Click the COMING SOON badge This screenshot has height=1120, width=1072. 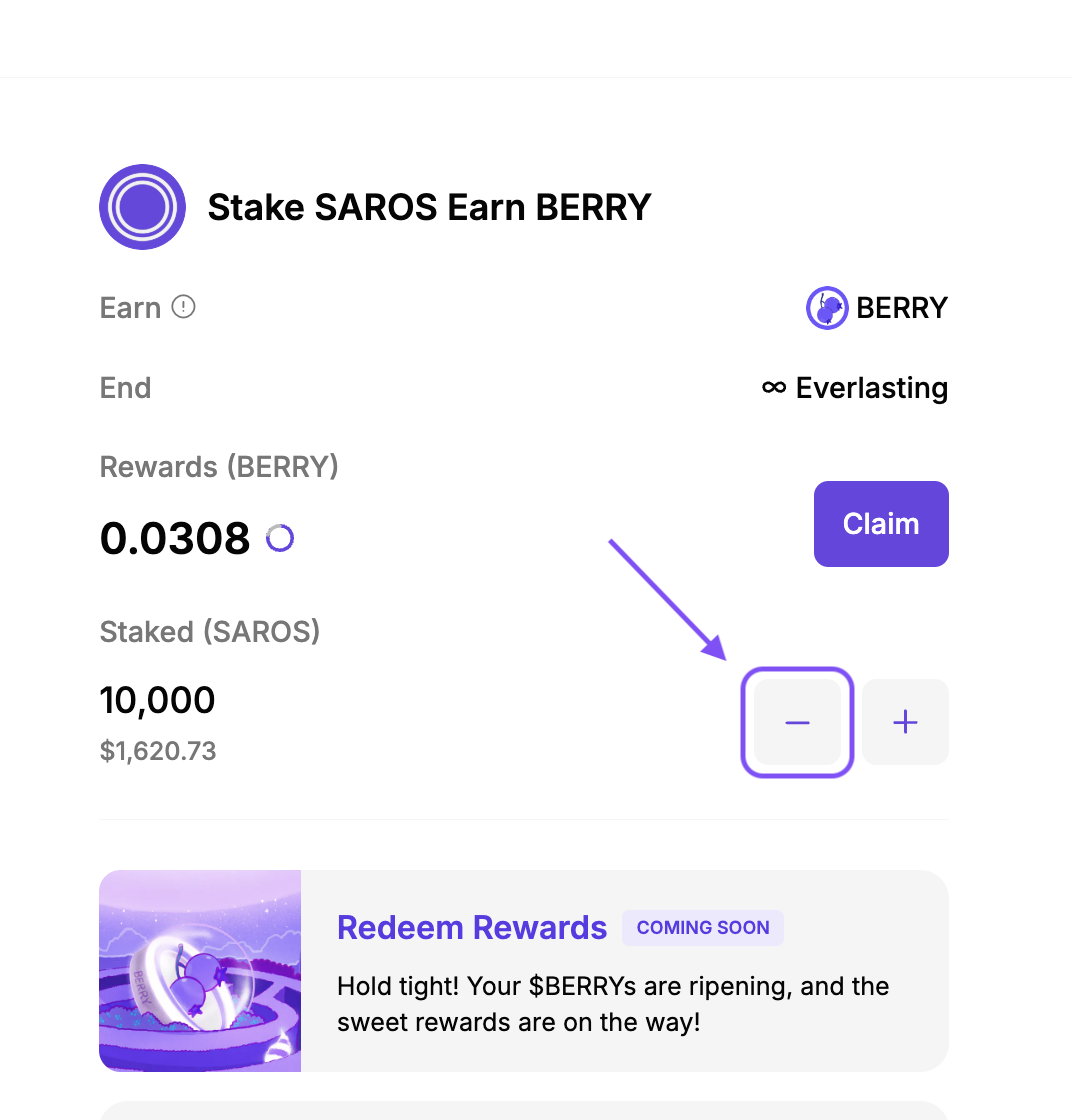coord(703,928)
